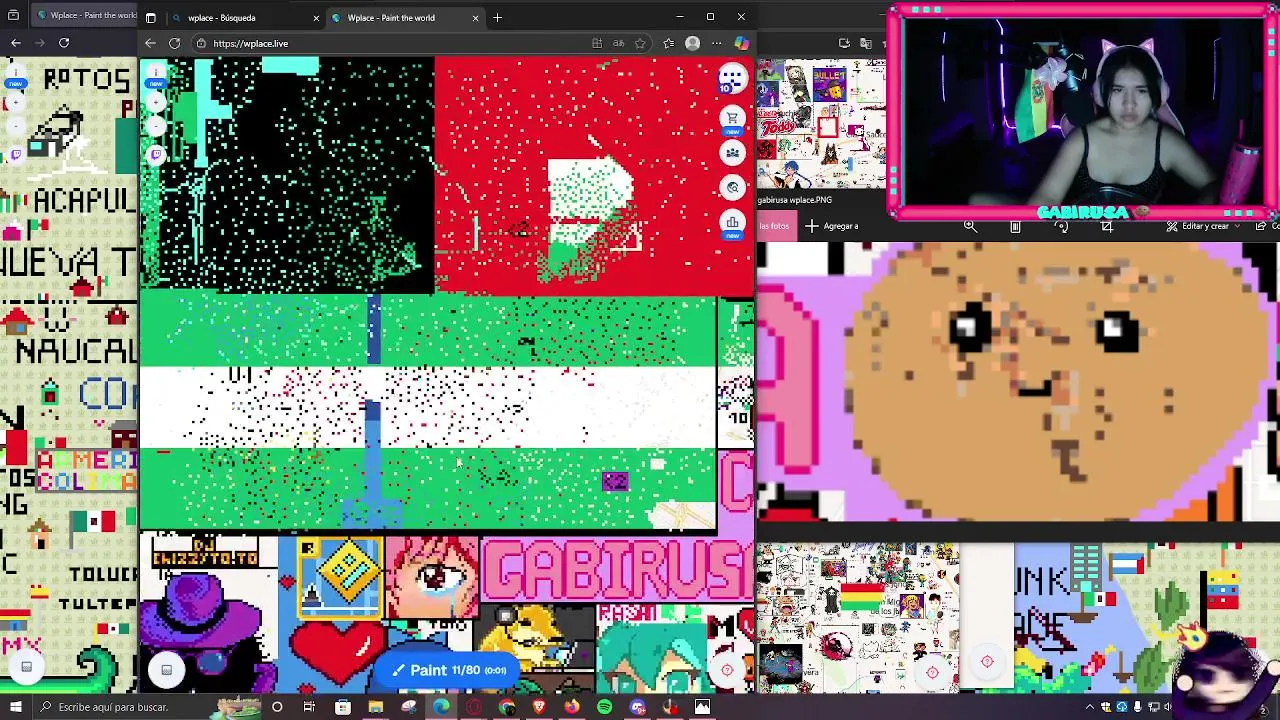Select background 'Wplace - Paint the world' tab
The height and width of the screenshot is (720, 1280).
85,15
